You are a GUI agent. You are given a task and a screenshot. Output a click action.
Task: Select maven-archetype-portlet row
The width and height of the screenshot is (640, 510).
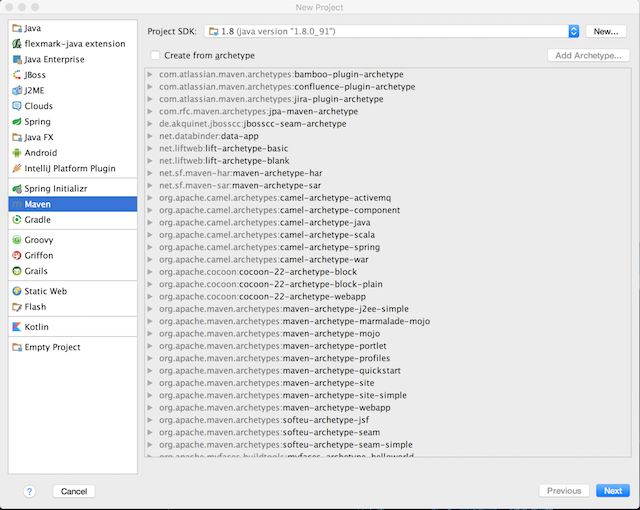[x=388, y=346]
